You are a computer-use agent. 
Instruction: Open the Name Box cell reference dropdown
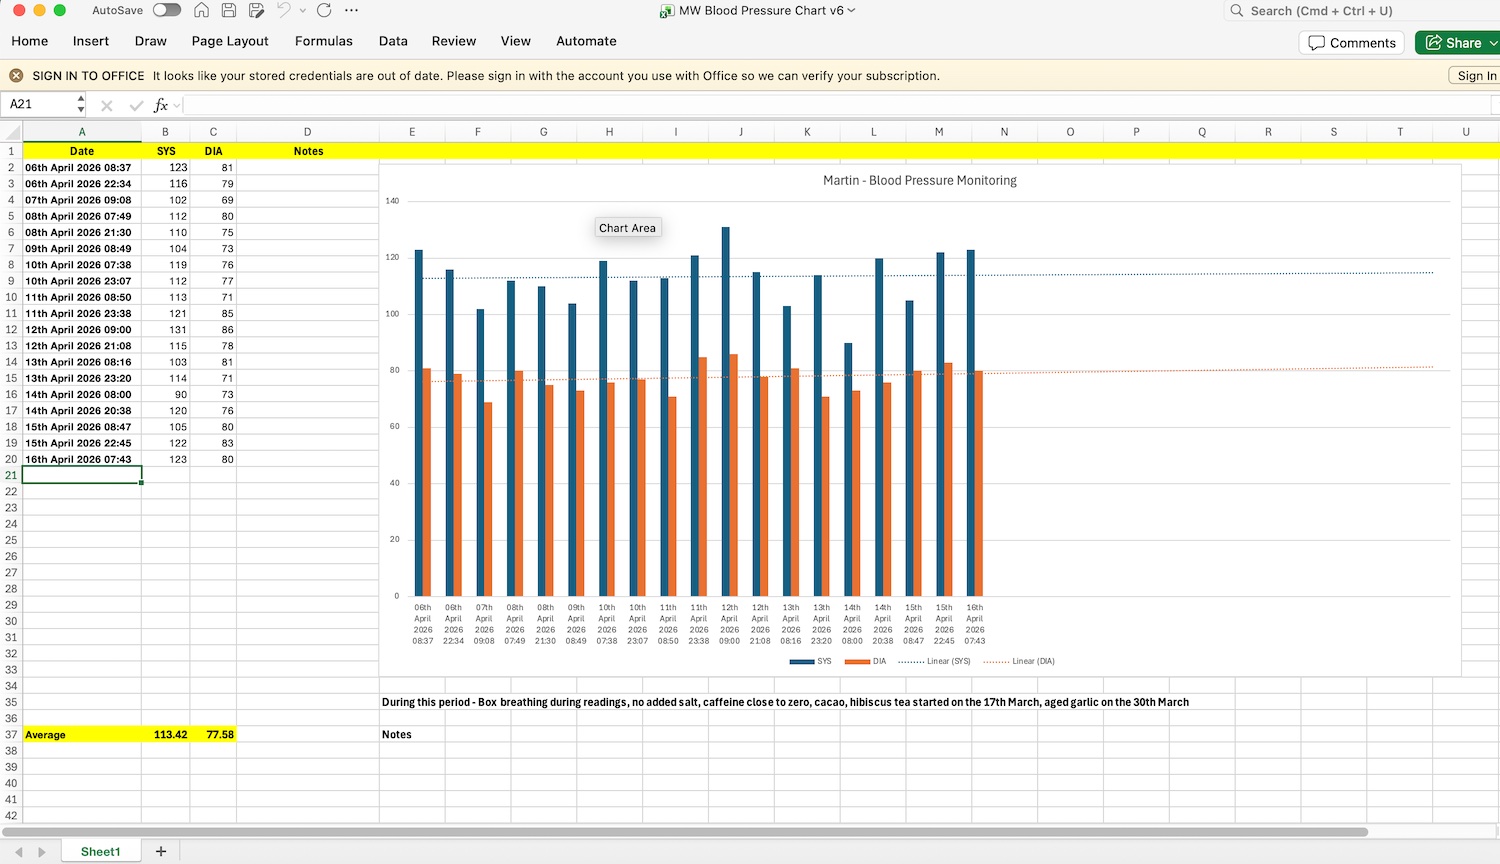click(81, 104)
